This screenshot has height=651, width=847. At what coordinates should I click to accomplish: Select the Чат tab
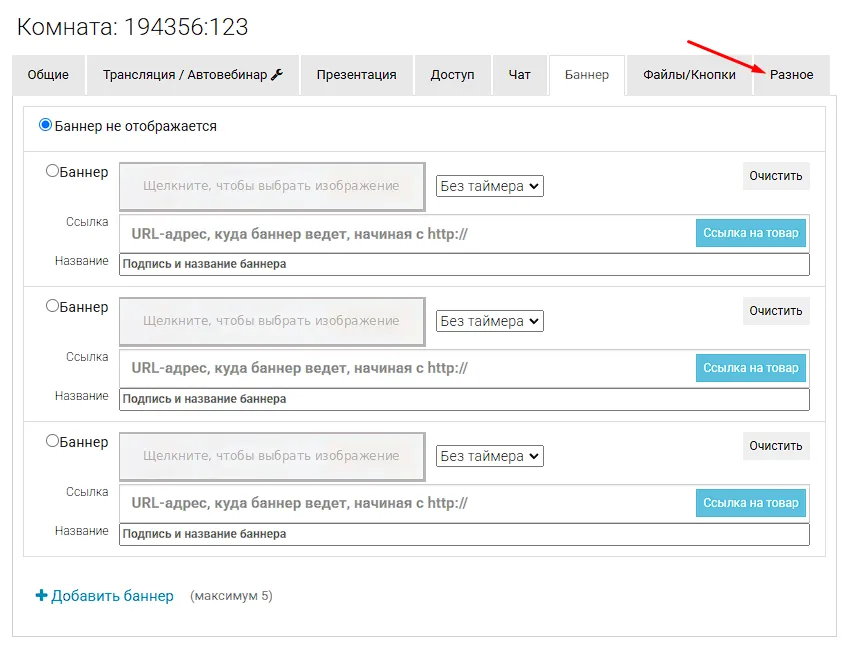(x=520, y=75)
